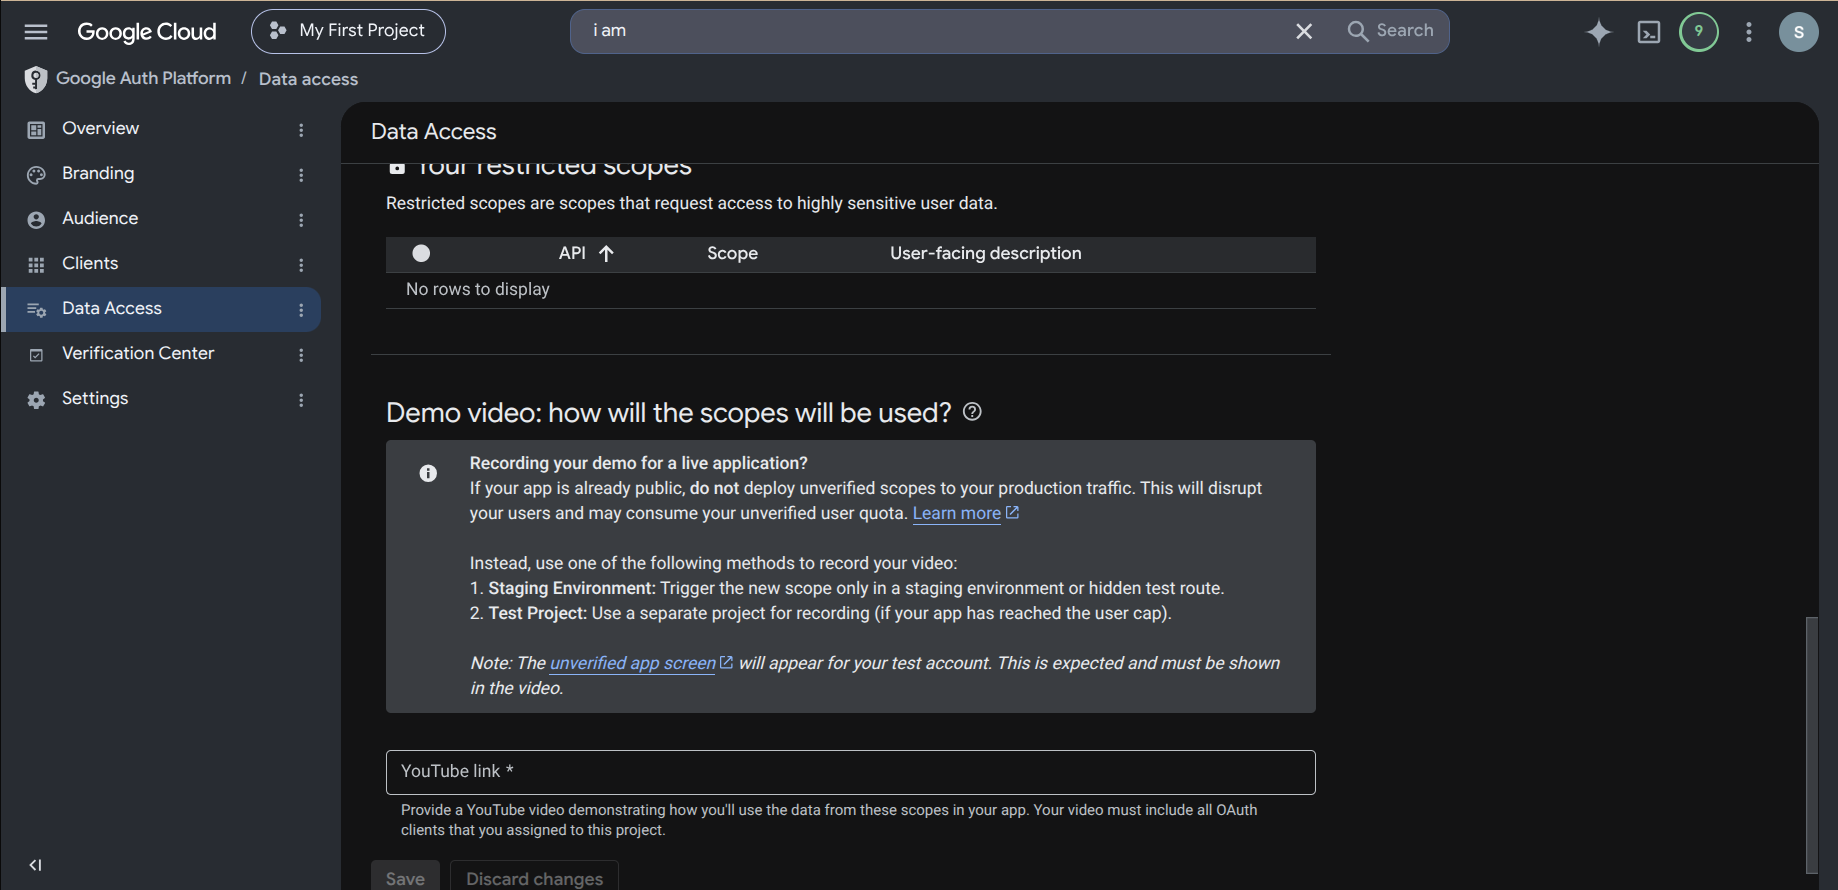
Task: Click the Google Auth Platform shield icon
Action: [x=36, y=79]
